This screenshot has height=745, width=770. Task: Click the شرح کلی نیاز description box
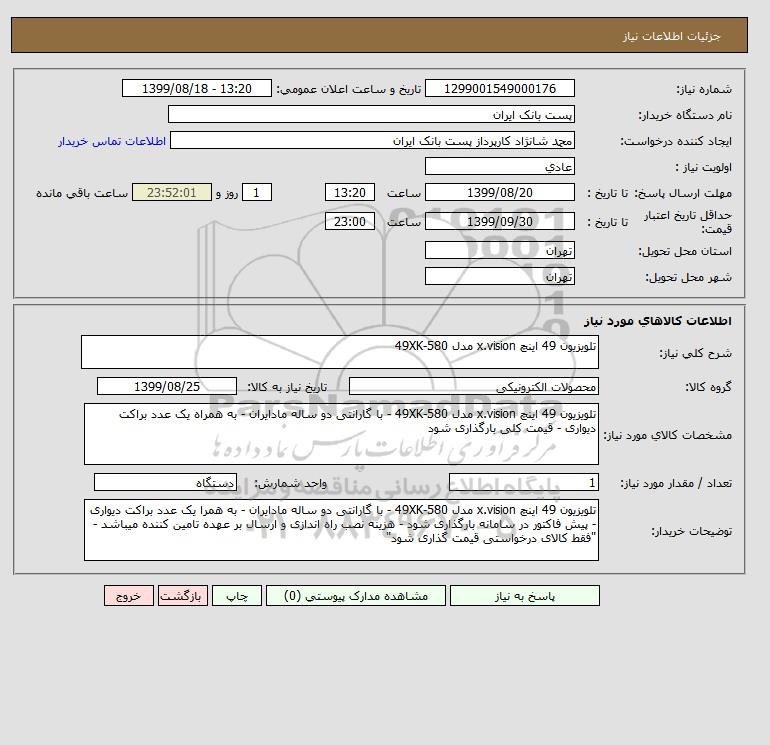[340, 352]
